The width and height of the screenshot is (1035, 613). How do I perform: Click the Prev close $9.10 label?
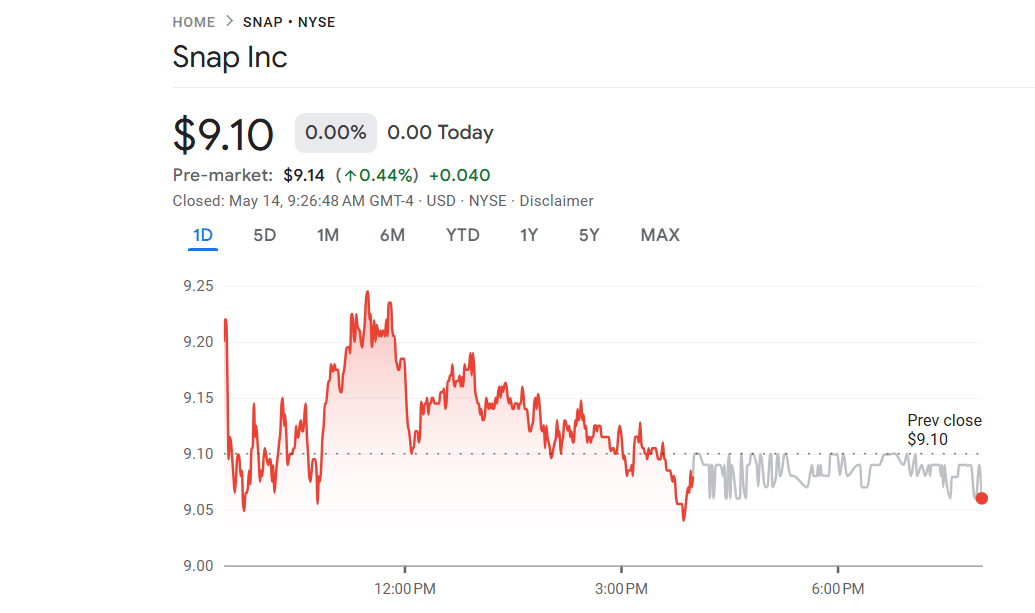coord(944,430)
